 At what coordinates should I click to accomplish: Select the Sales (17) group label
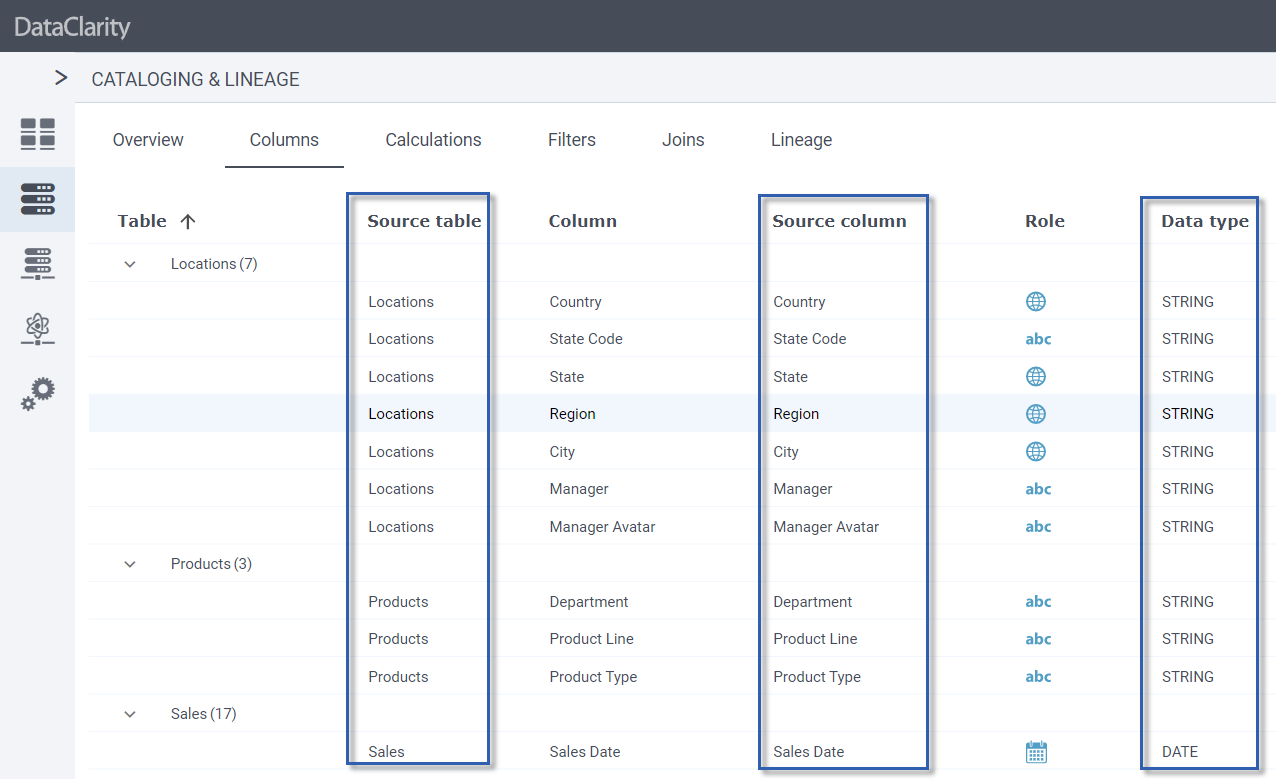[203, 714]
